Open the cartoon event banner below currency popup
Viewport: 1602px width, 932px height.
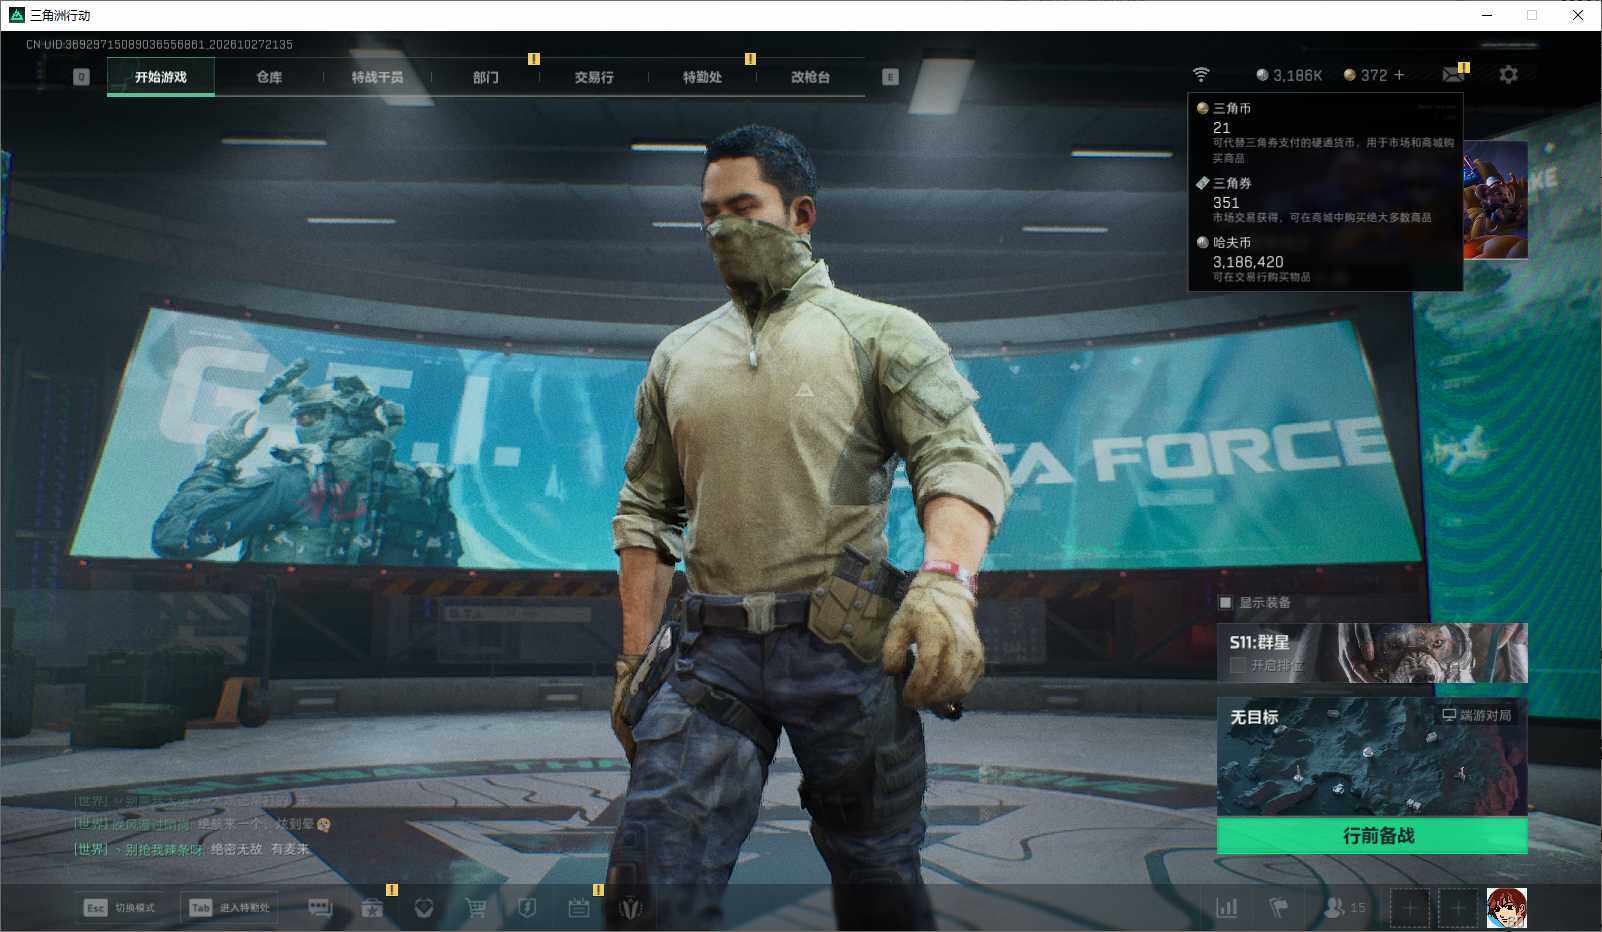click(1495, 200)
